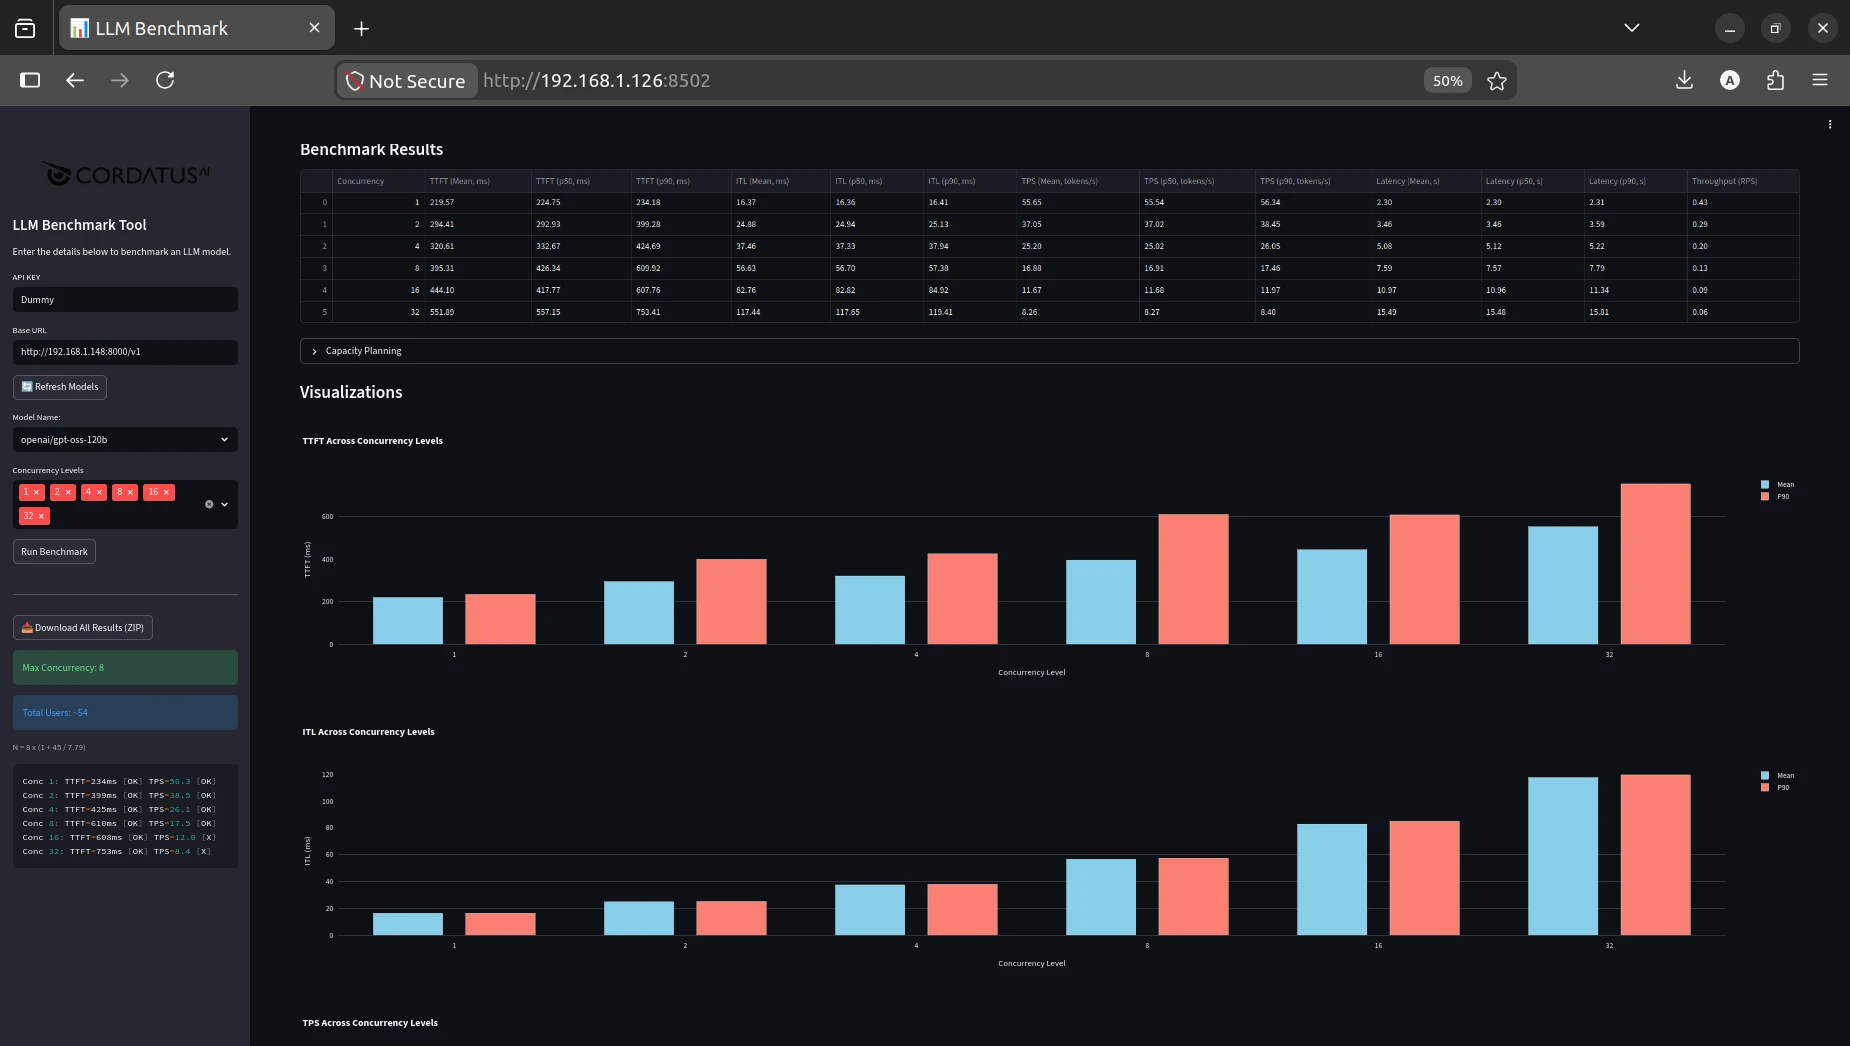Open the browser hamburger menu
1850x1046 pixels.
click(1820, 80)
